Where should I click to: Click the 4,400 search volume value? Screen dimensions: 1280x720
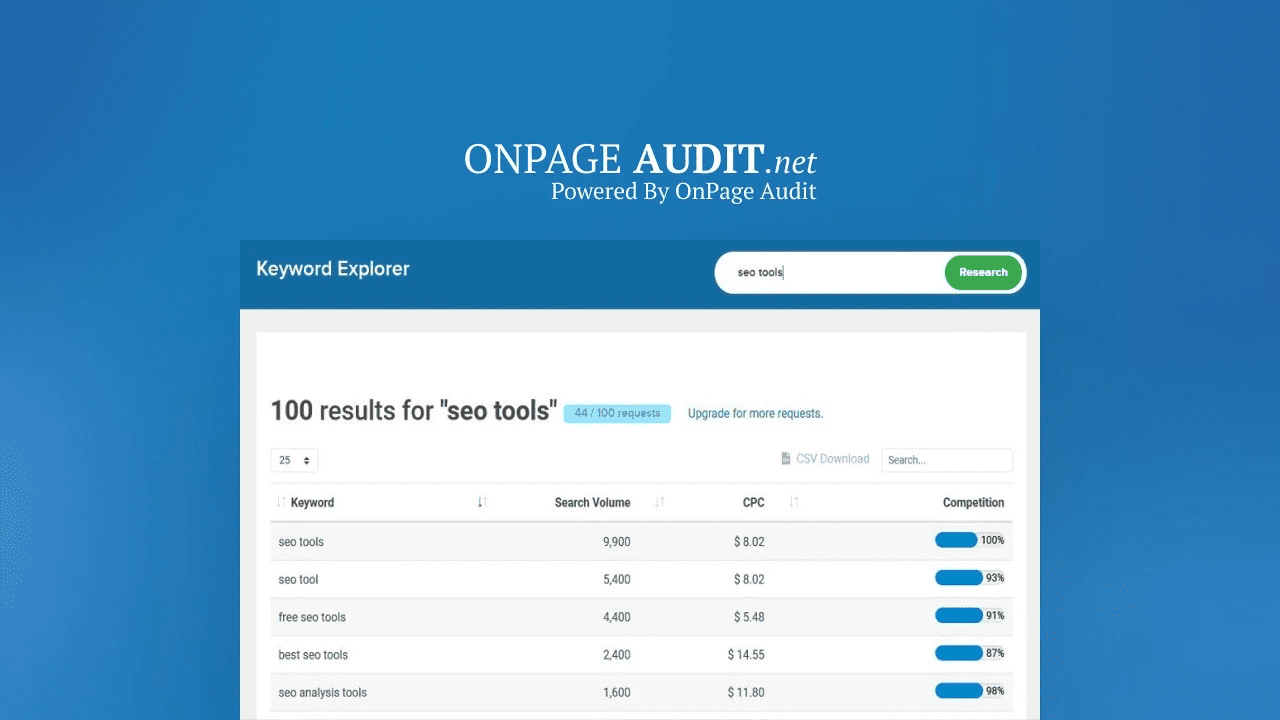coord(616,617)
